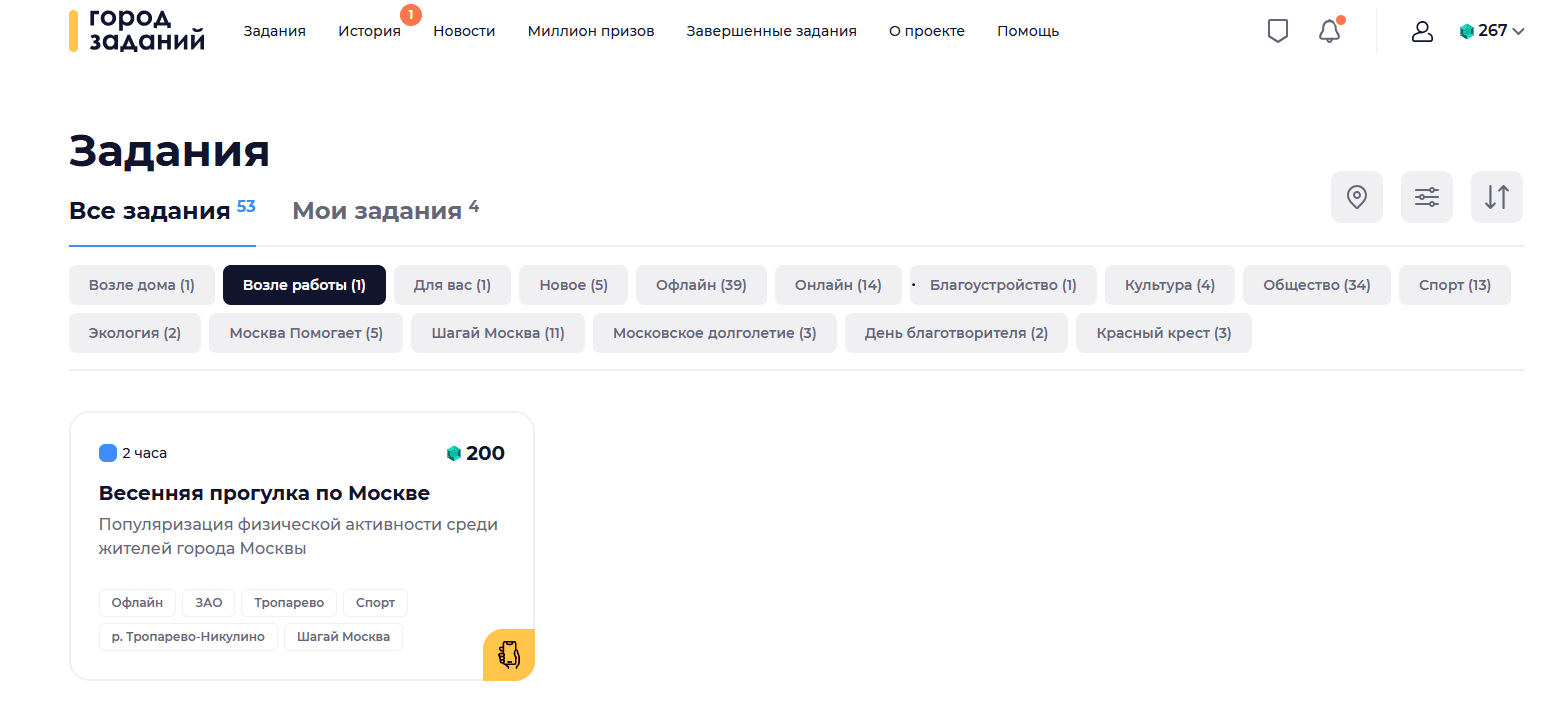Viewport: 1567px width, 719px height.
Task: Select Московское долголетие (3) filter
Action: click(715, 333)
